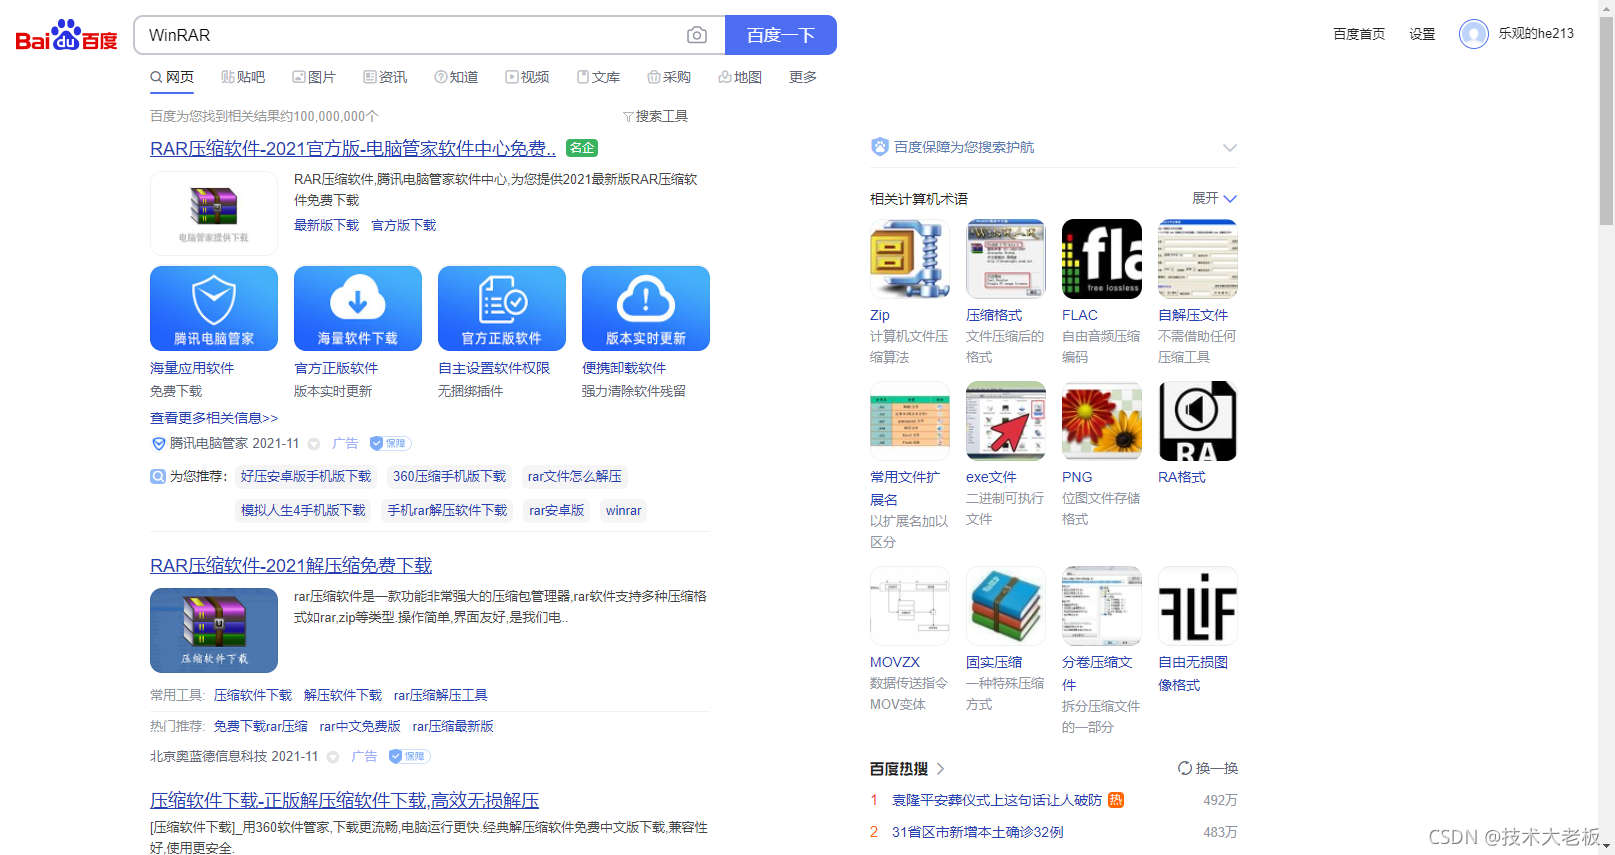
Task: Open the MOVZX term thumbnail
Action: (x=910, y=606)
